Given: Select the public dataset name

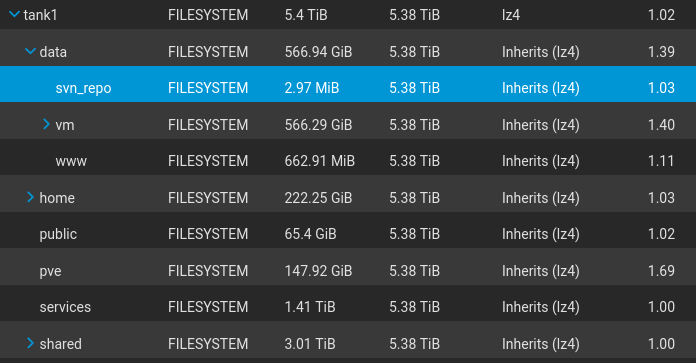Looking at the screenshot, I should [58, 234].
